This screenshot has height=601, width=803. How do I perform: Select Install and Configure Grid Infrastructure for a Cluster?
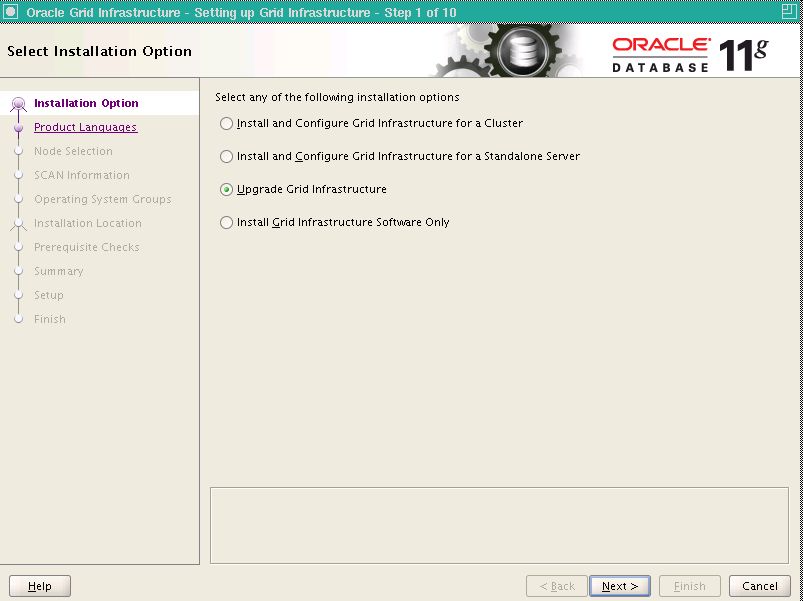pos(227,124)
